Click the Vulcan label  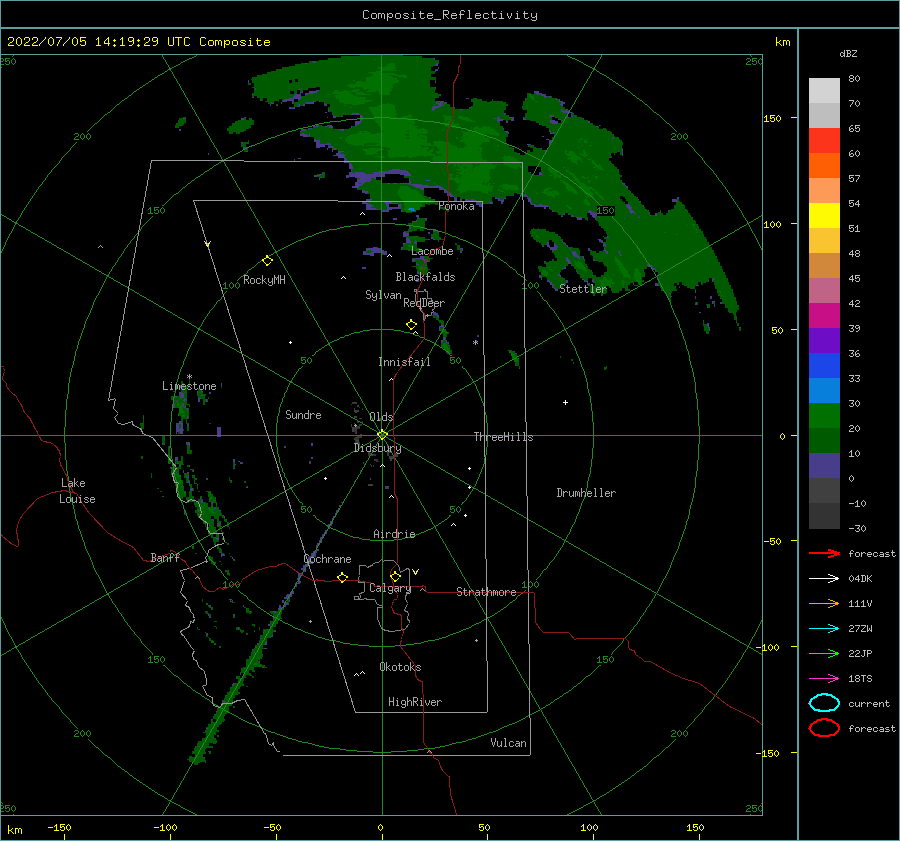click(x=509, y=743)
